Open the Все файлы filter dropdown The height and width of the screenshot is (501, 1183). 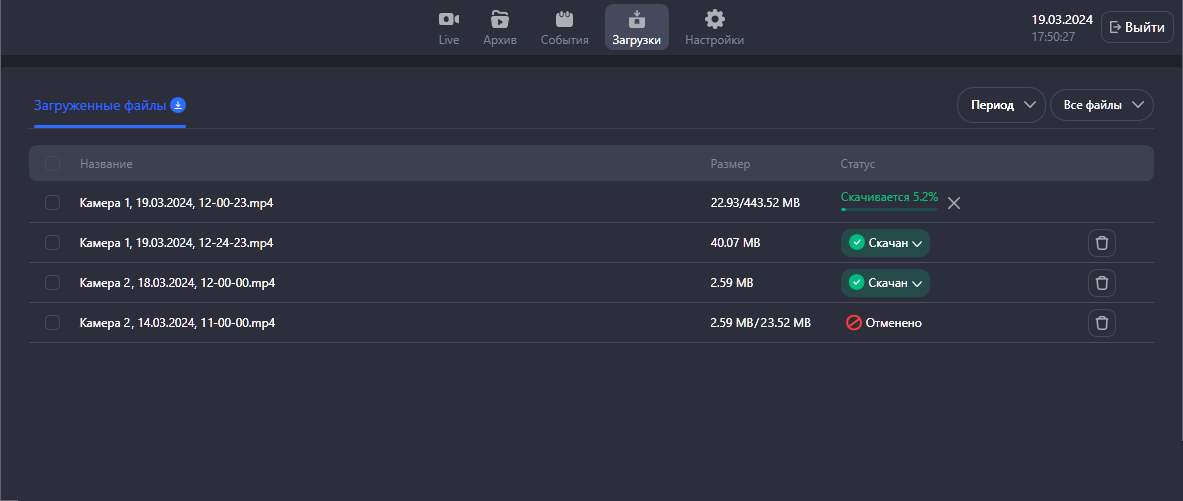coord(1101,105)
